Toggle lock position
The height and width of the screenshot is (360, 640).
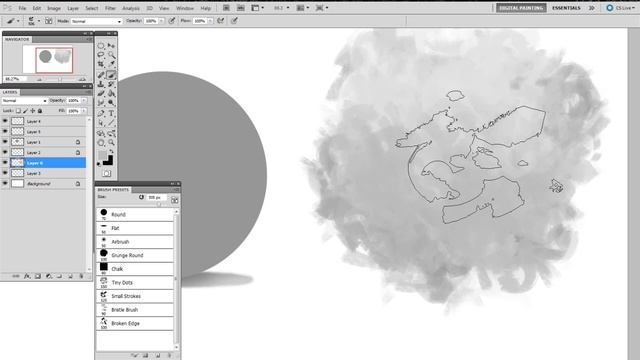(x=33, y=111)
